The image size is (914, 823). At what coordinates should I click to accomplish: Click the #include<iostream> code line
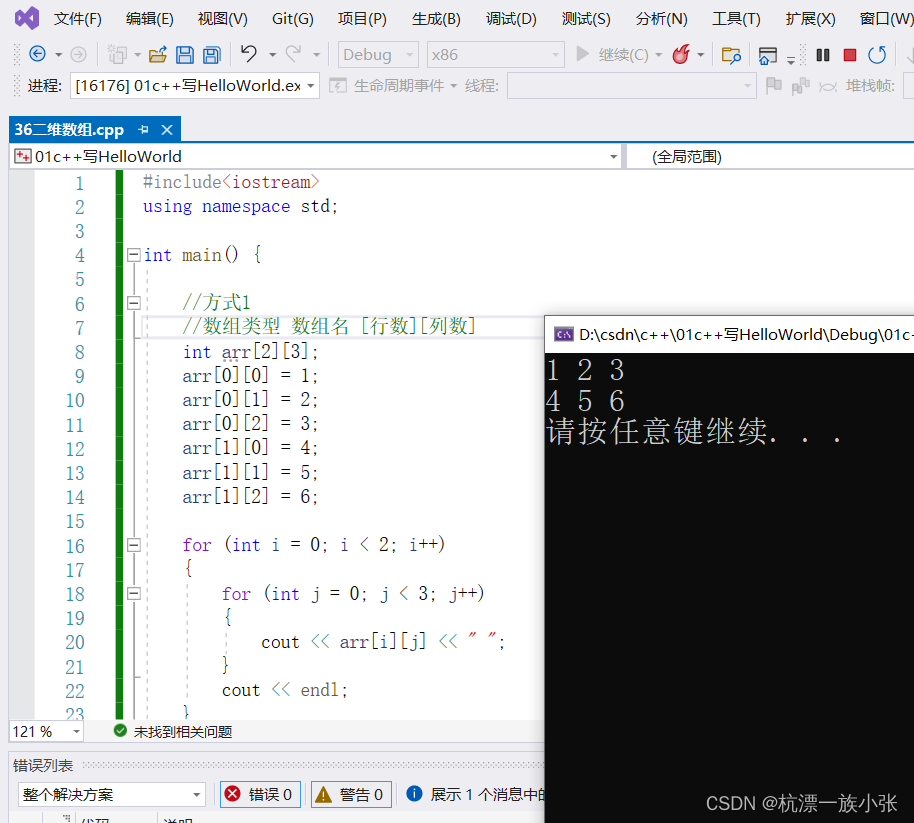[x=231, y=182]
